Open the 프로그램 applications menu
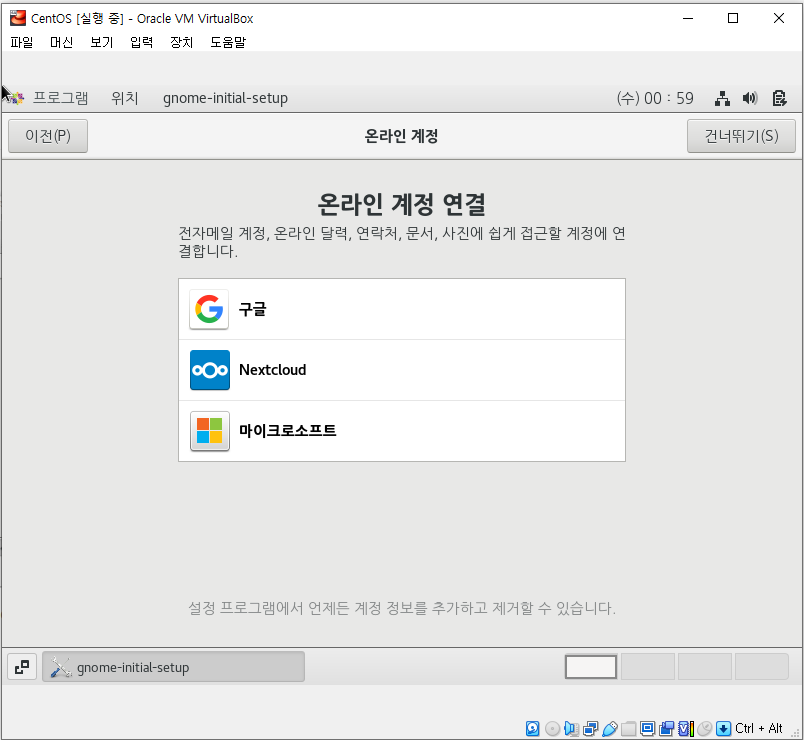 pos(61,98)
